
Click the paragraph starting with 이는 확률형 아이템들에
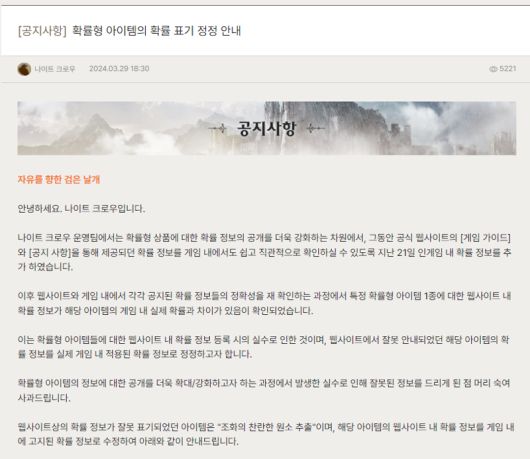[264, 347]
